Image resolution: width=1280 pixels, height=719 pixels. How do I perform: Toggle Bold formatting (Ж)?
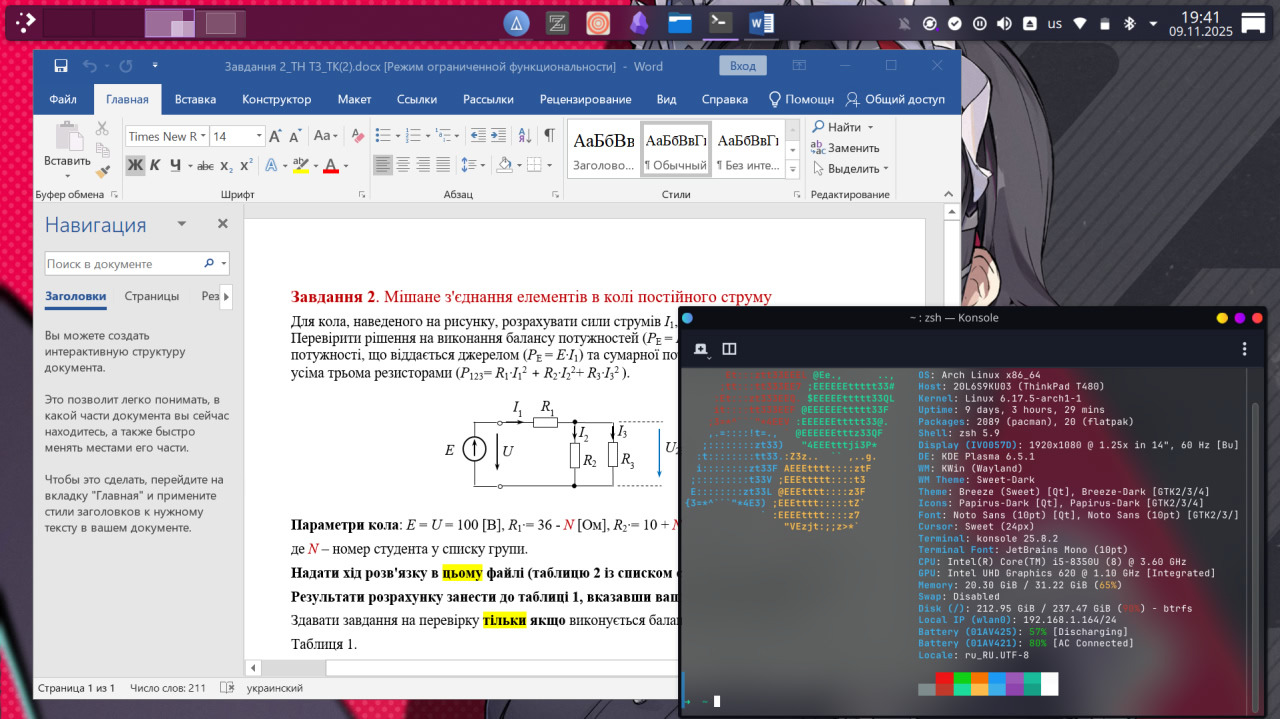coord(135,165)
